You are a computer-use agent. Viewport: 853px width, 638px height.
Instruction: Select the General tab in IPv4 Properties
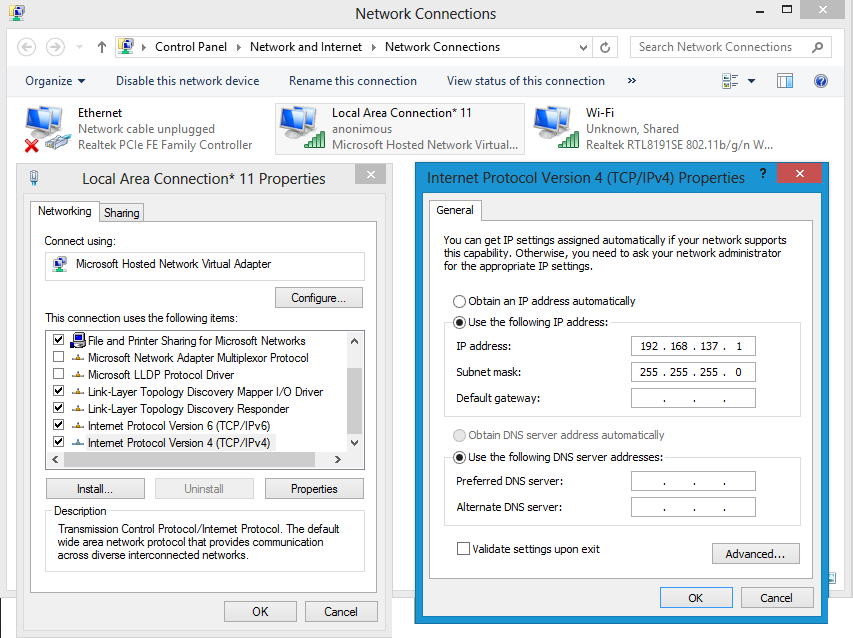[455, 210]
